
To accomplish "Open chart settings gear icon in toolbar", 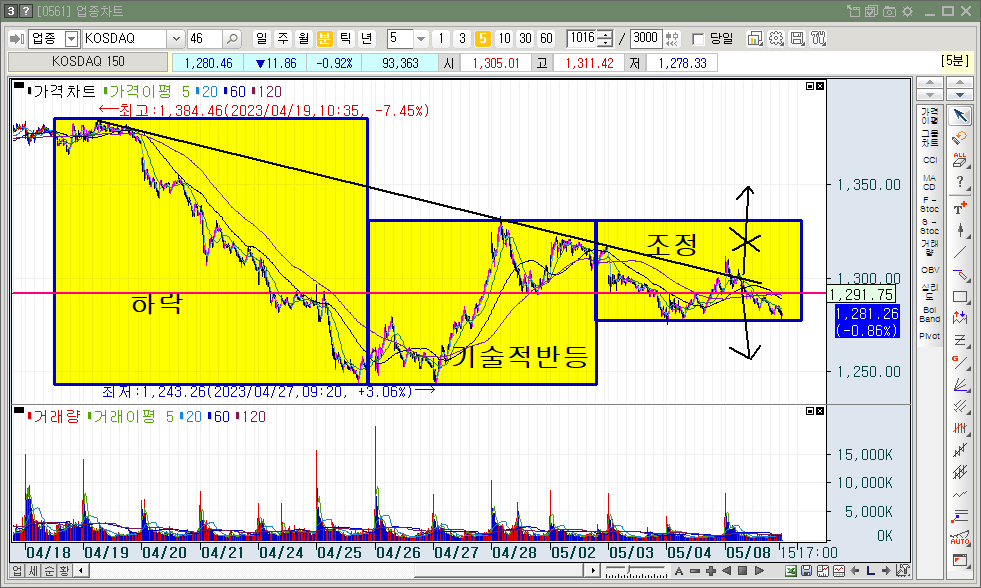I will point(776,38).
